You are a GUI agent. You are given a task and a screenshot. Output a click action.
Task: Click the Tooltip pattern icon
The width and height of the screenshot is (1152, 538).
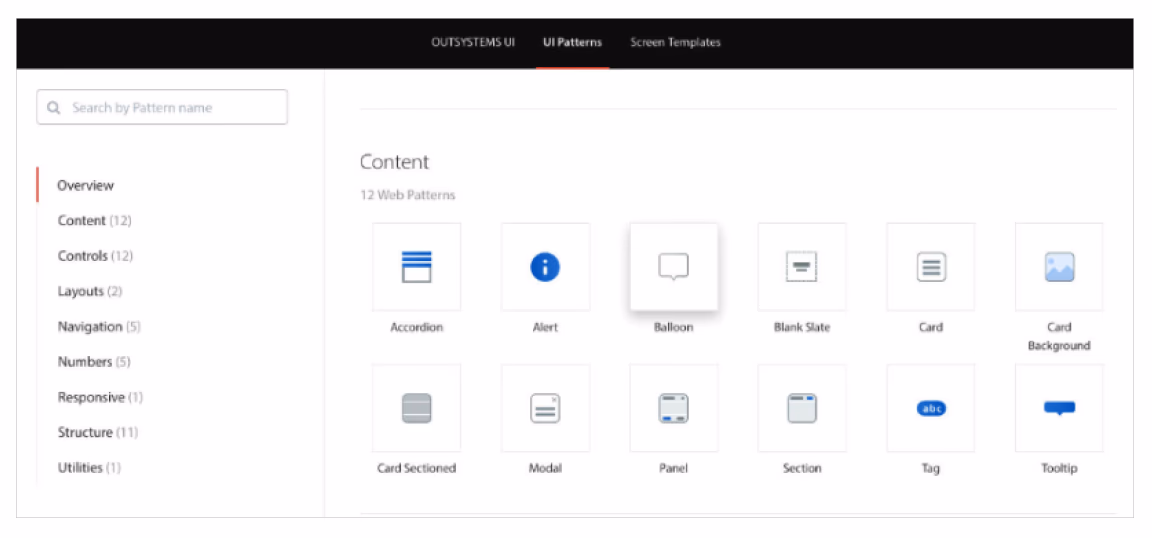click(x=1059, y=408)
